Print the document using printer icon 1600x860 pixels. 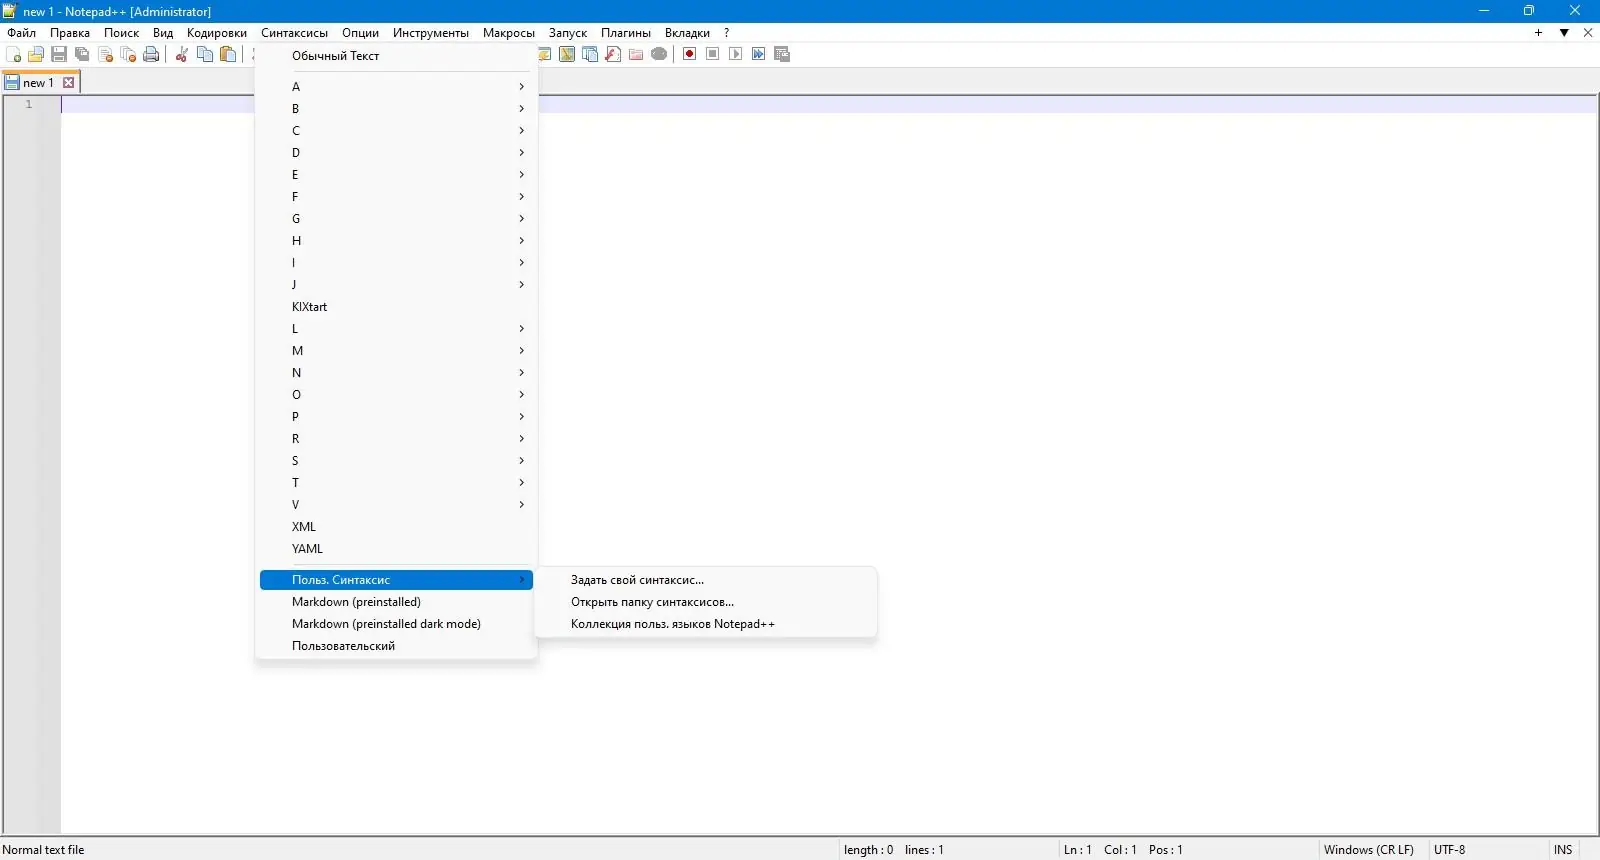(x=151, y=54)
